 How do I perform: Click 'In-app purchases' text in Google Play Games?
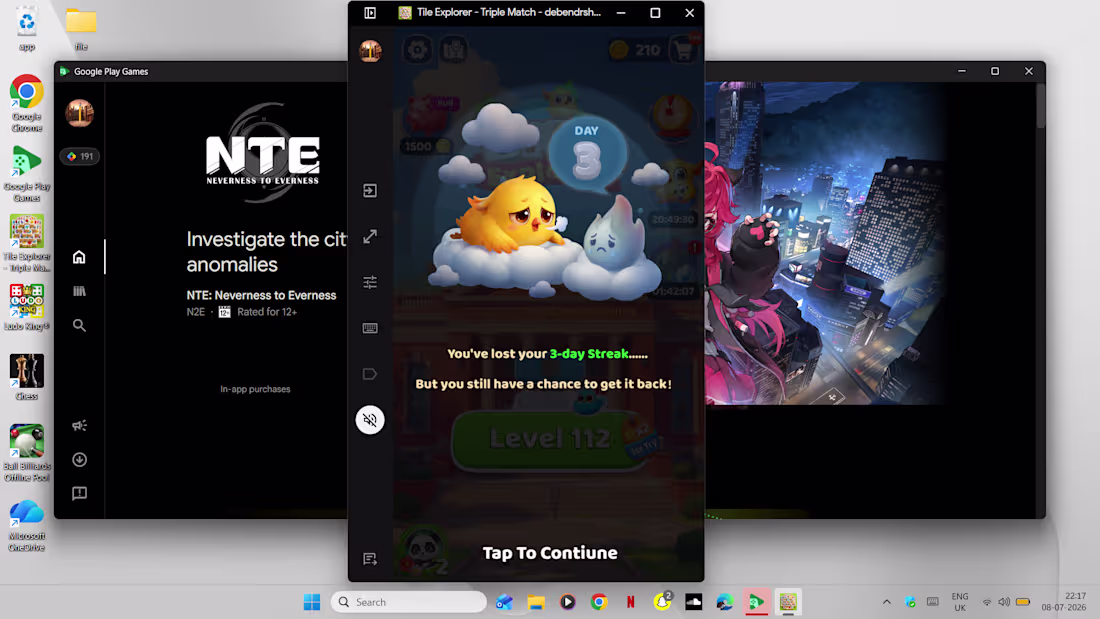[255, 389]
